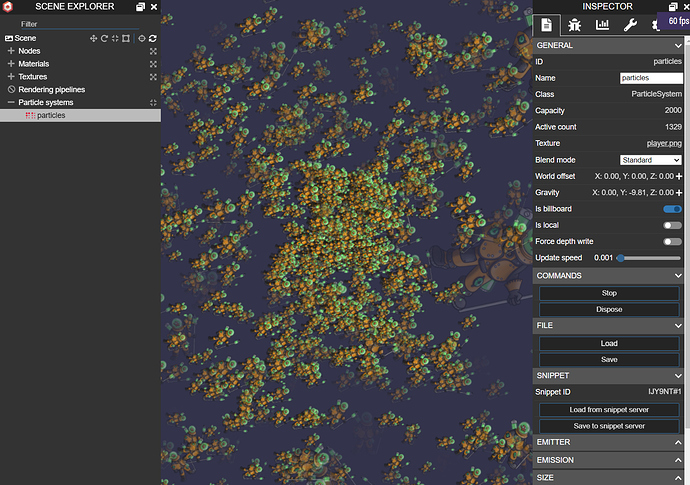
Task: Click the refresh icon in Scene row
Action: pyautogui.click(x=153, y=38)
